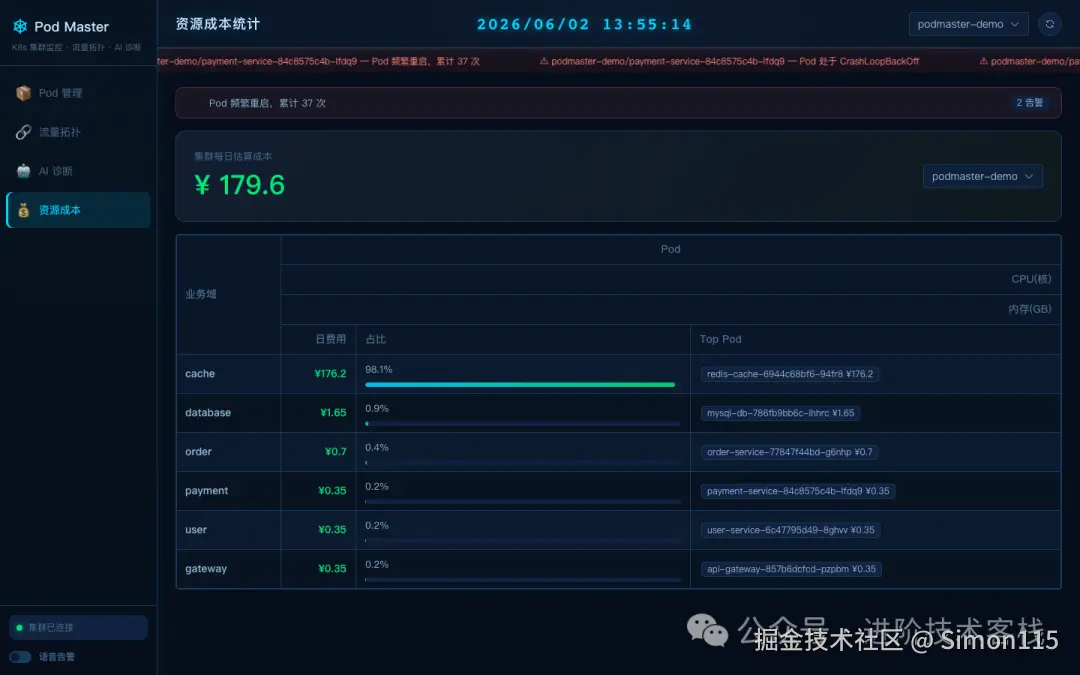The image size is (1080, 675).
Task: Click the 内存(GB) header cell
Action: coord(671,309)
